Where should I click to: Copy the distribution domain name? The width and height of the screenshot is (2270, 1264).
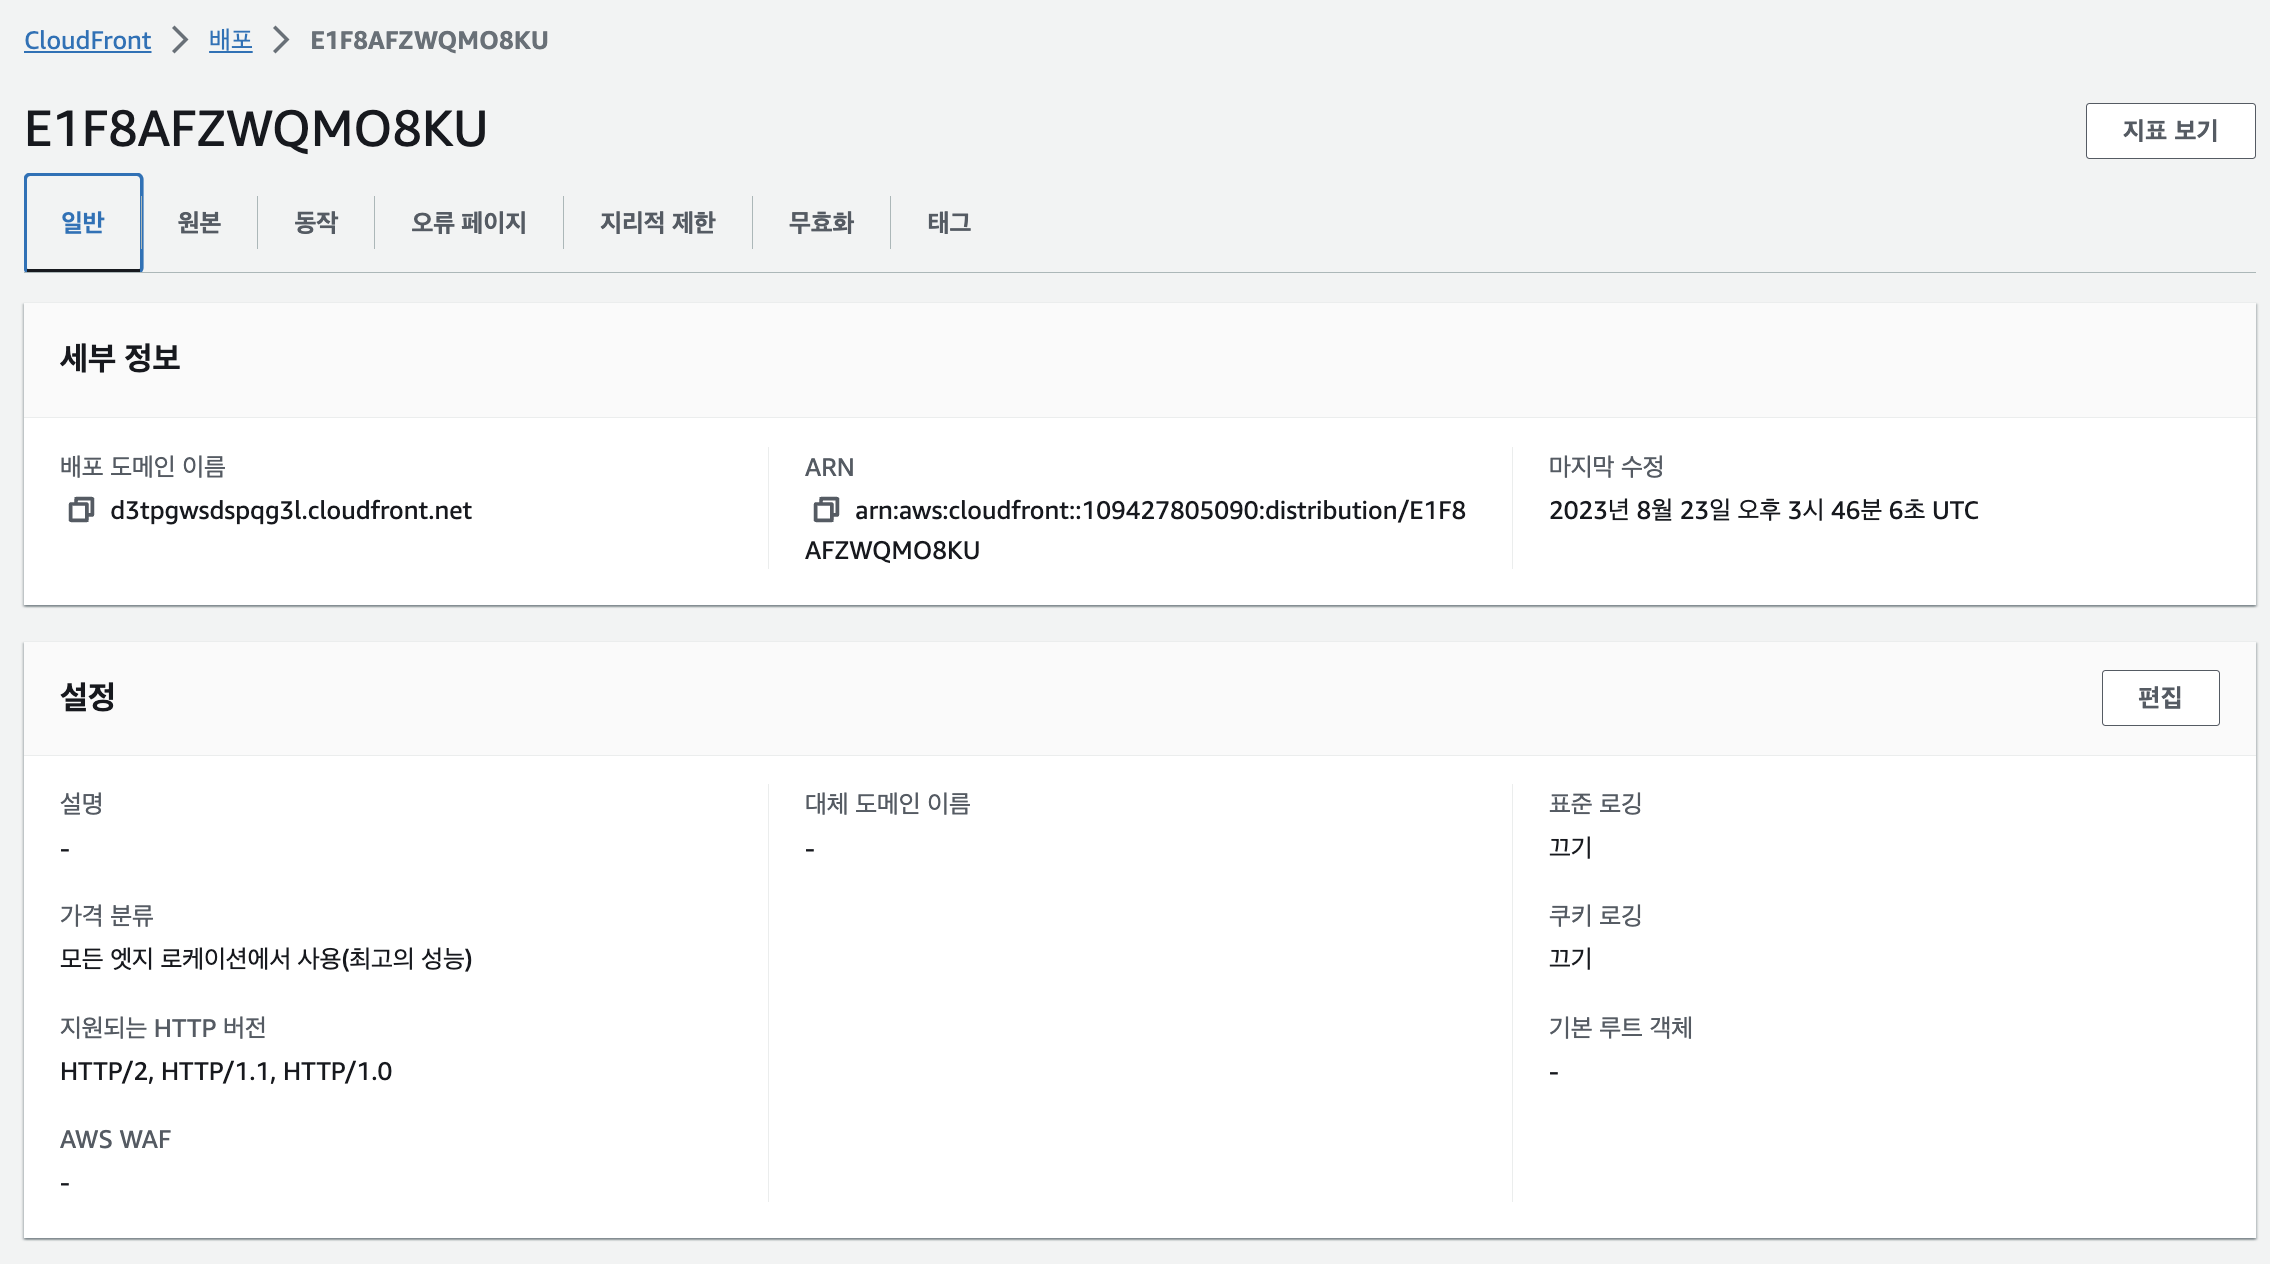pos(81,510)
